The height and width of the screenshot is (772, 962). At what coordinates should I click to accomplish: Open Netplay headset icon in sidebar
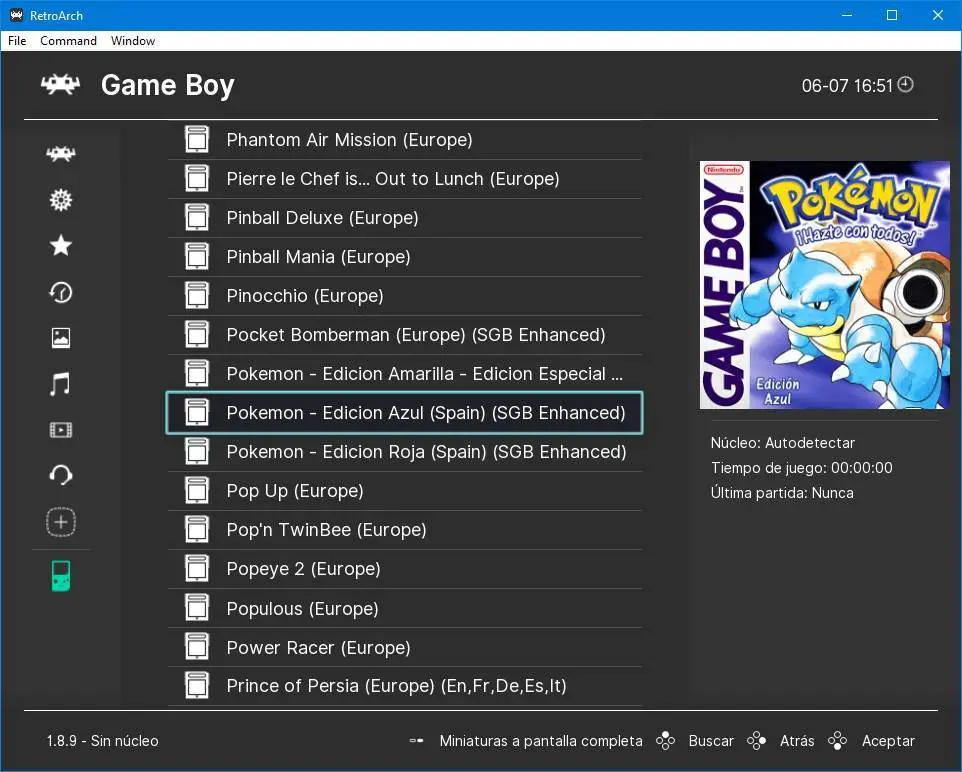click(61, 475)
